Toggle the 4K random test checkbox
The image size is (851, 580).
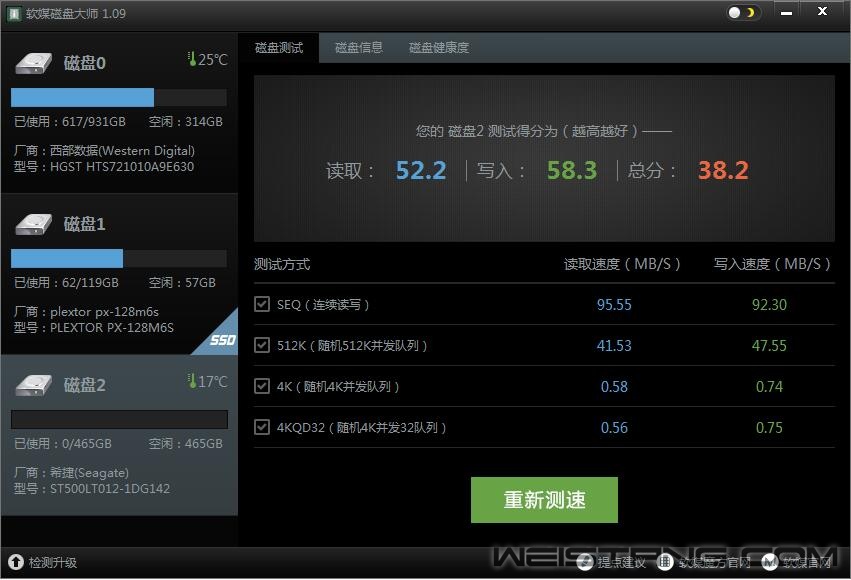point(262,386)
